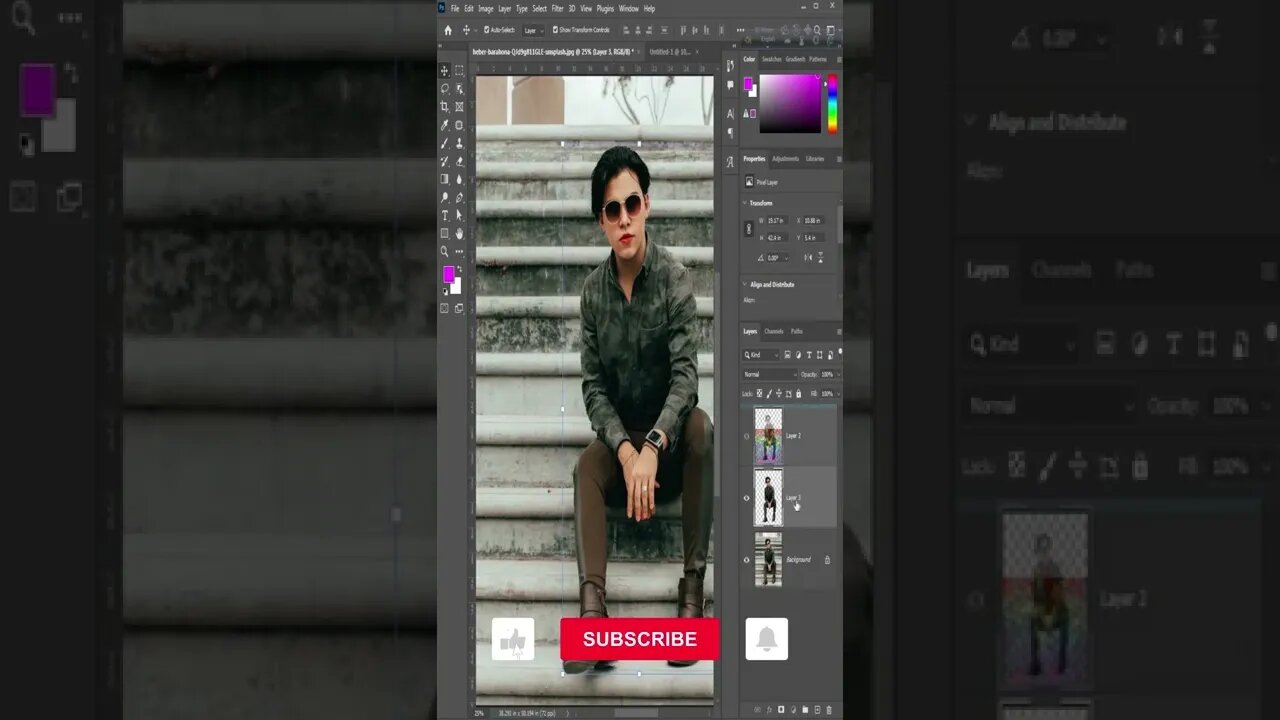Click the Home icon in options bar
Screen dimensions: 1280x720
click(x=448, y=30)
